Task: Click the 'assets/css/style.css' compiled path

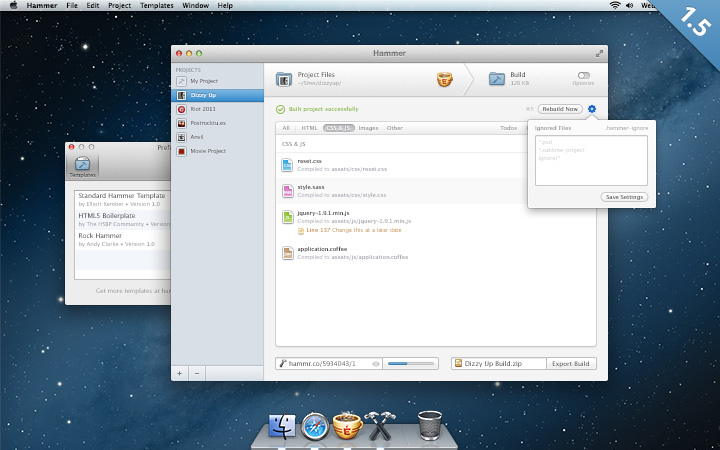Action: 359,195
